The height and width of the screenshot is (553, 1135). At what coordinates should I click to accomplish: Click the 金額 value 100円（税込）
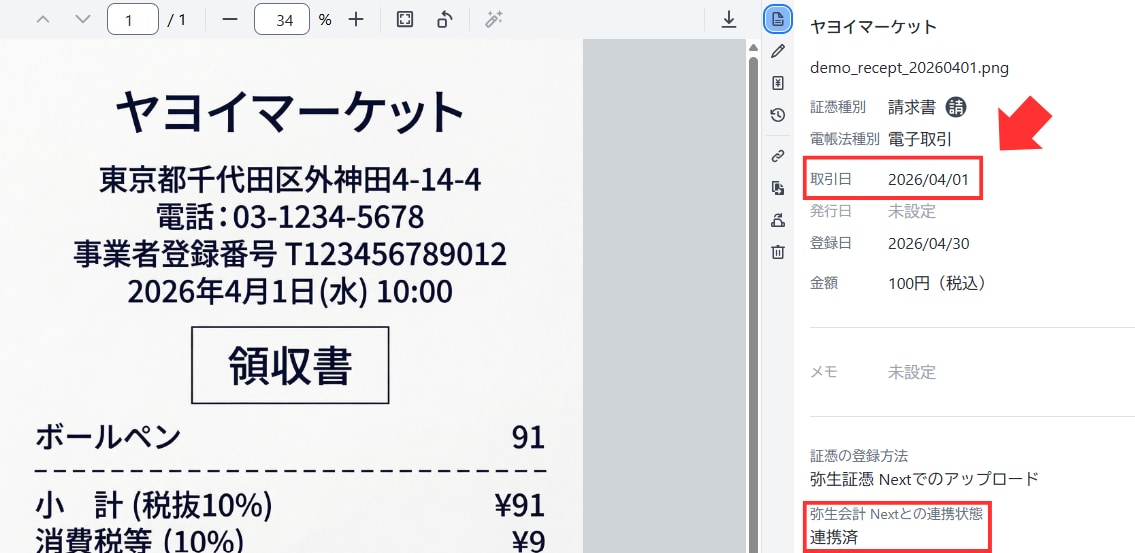pos(937,283)
